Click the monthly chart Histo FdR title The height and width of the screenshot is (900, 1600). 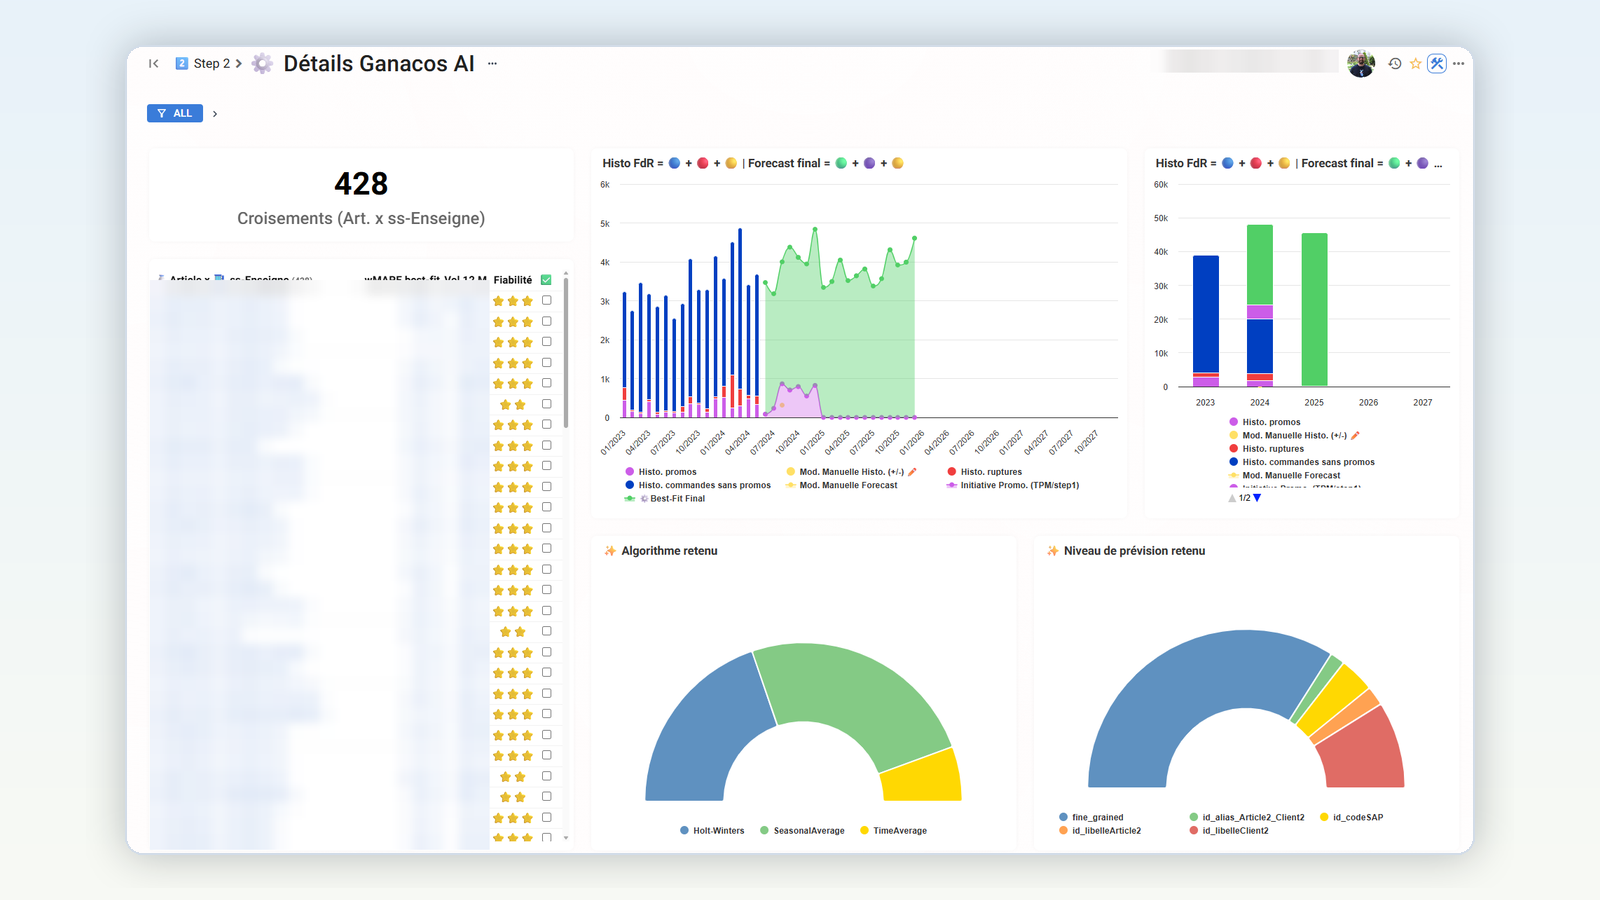[753, 163]
